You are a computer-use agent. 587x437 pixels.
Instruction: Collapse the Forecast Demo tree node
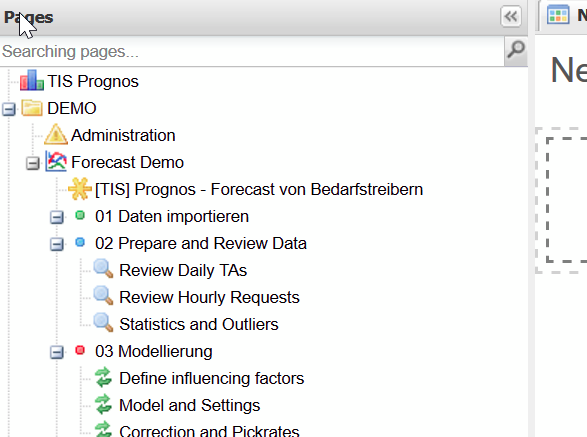pyautogui.click(x=33, y=163)
